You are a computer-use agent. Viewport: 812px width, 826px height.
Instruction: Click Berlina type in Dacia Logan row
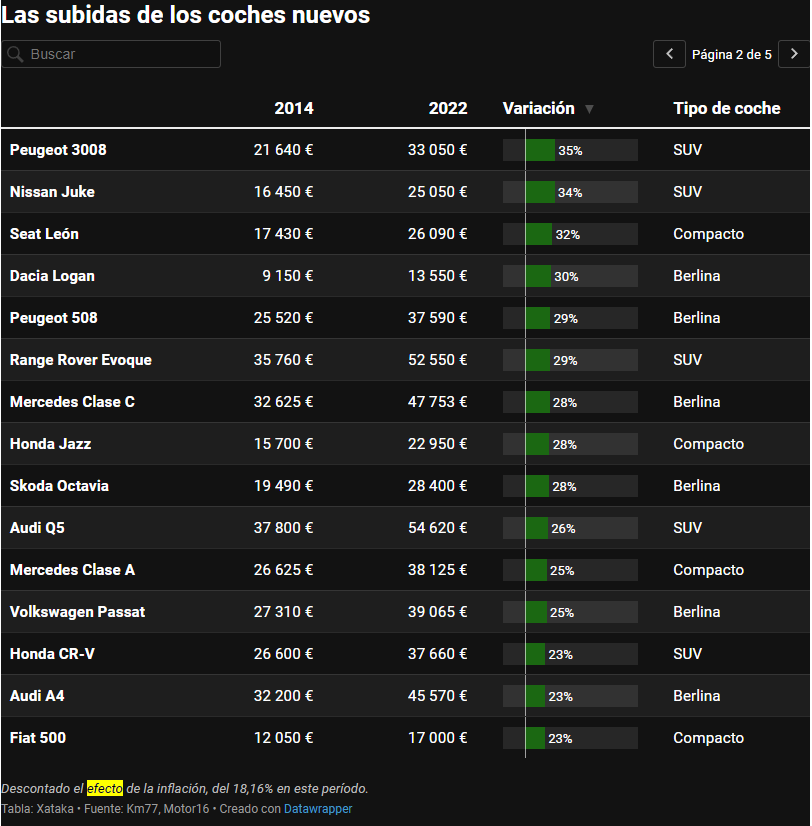click(697, 276)
